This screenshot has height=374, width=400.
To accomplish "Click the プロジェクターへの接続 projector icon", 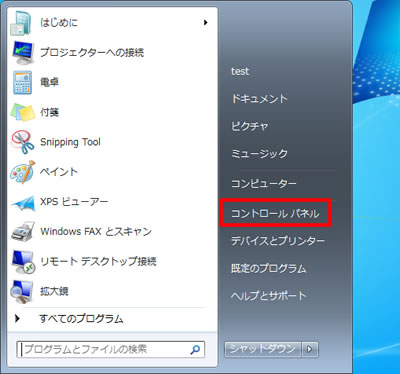I will pyautogui.click(x=23, y=52).
